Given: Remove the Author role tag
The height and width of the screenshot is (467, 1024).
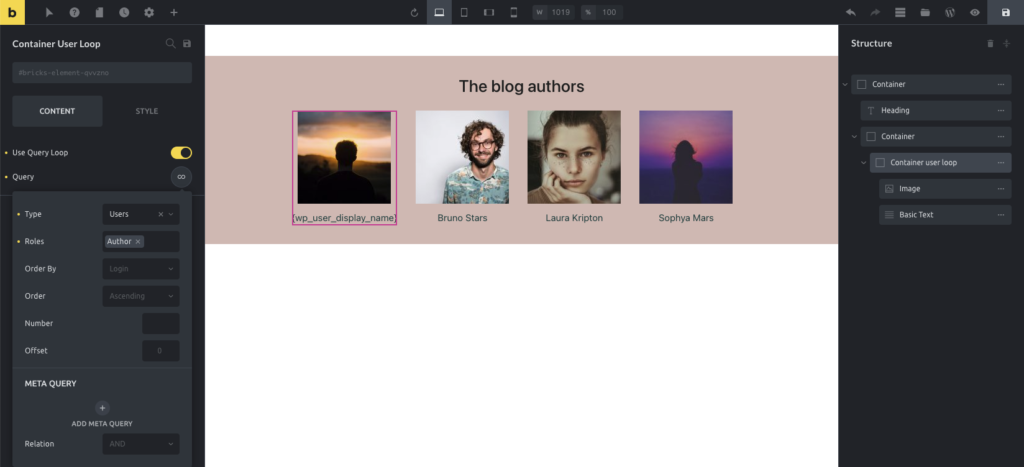Looking at the screenshot, I should (x=138, y=241).
